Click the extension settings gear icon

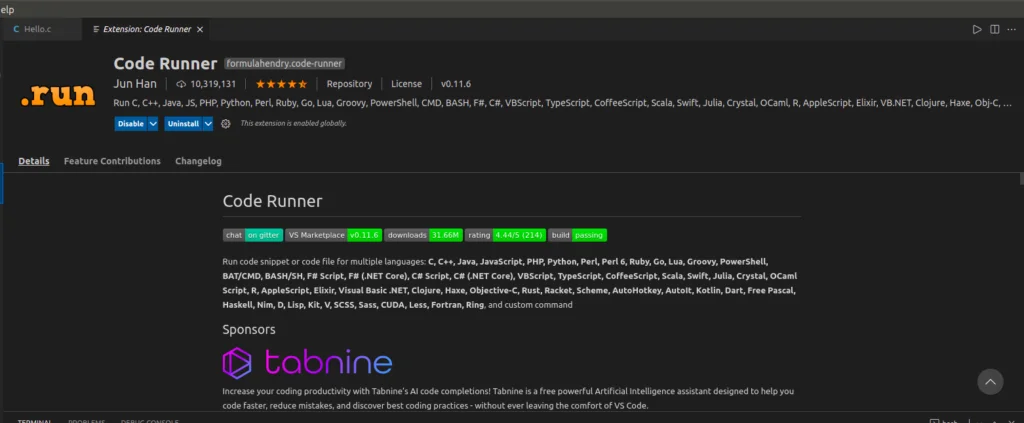click(x=226, y=124)
